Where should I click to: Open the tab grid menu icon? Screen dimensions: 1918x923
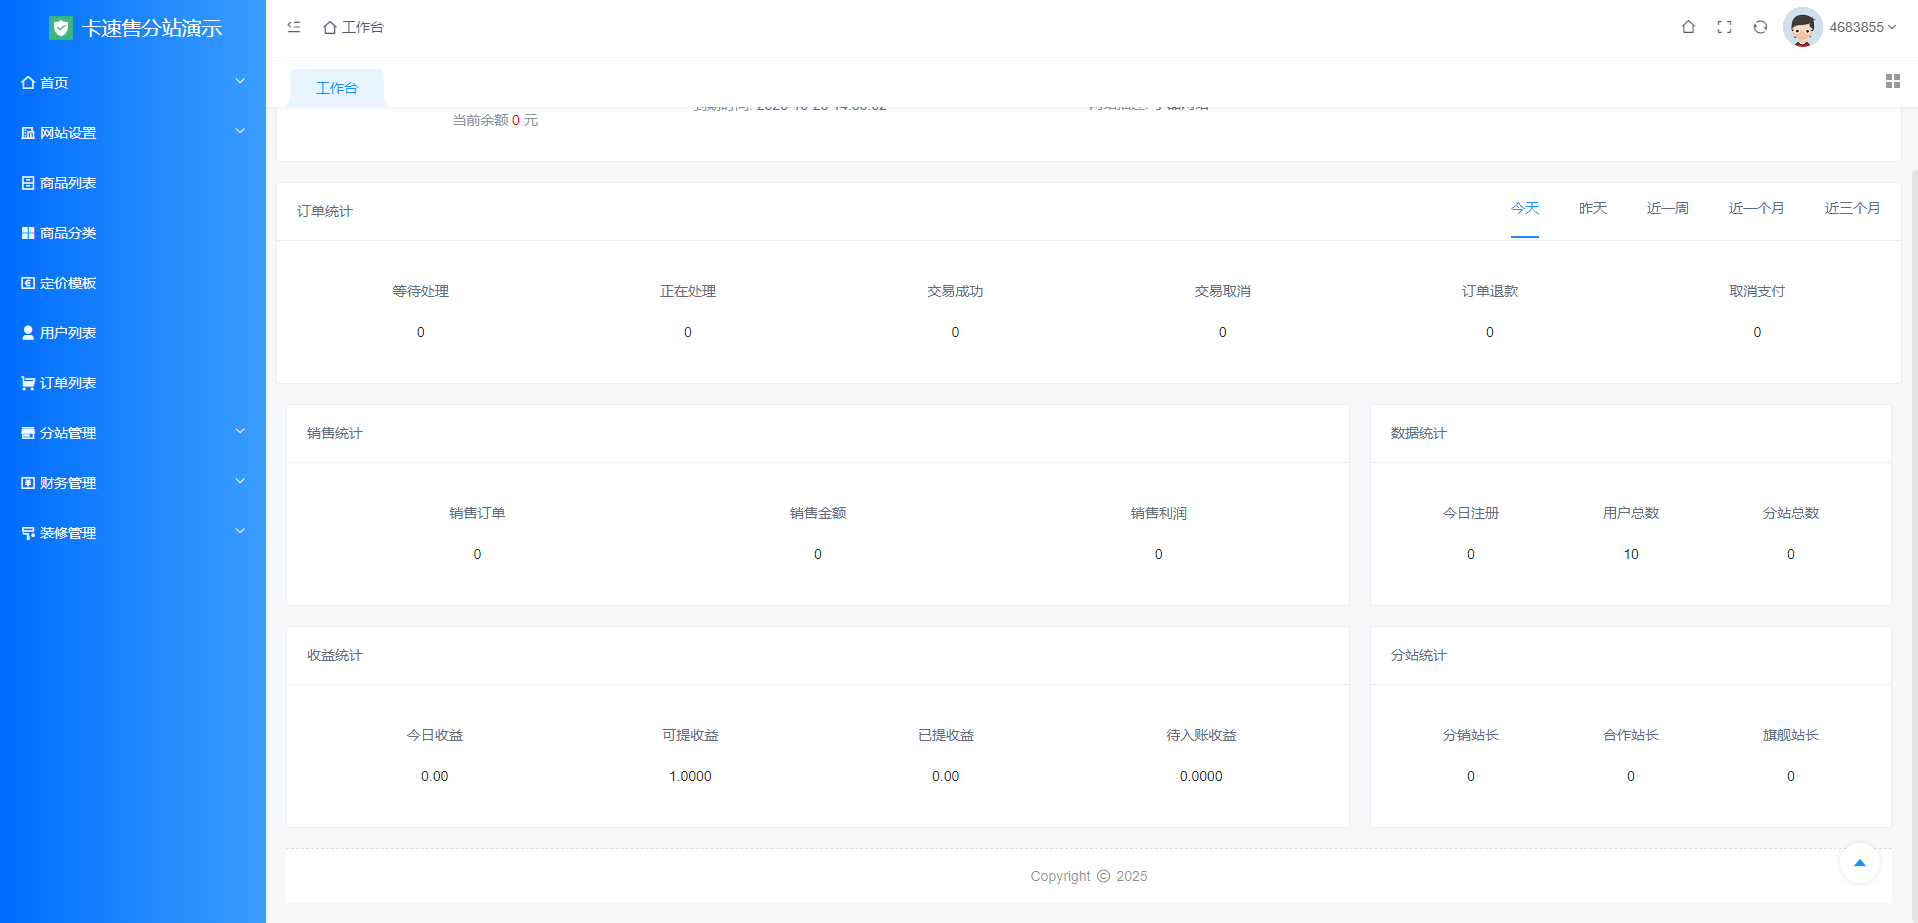tap(1892, 81)
